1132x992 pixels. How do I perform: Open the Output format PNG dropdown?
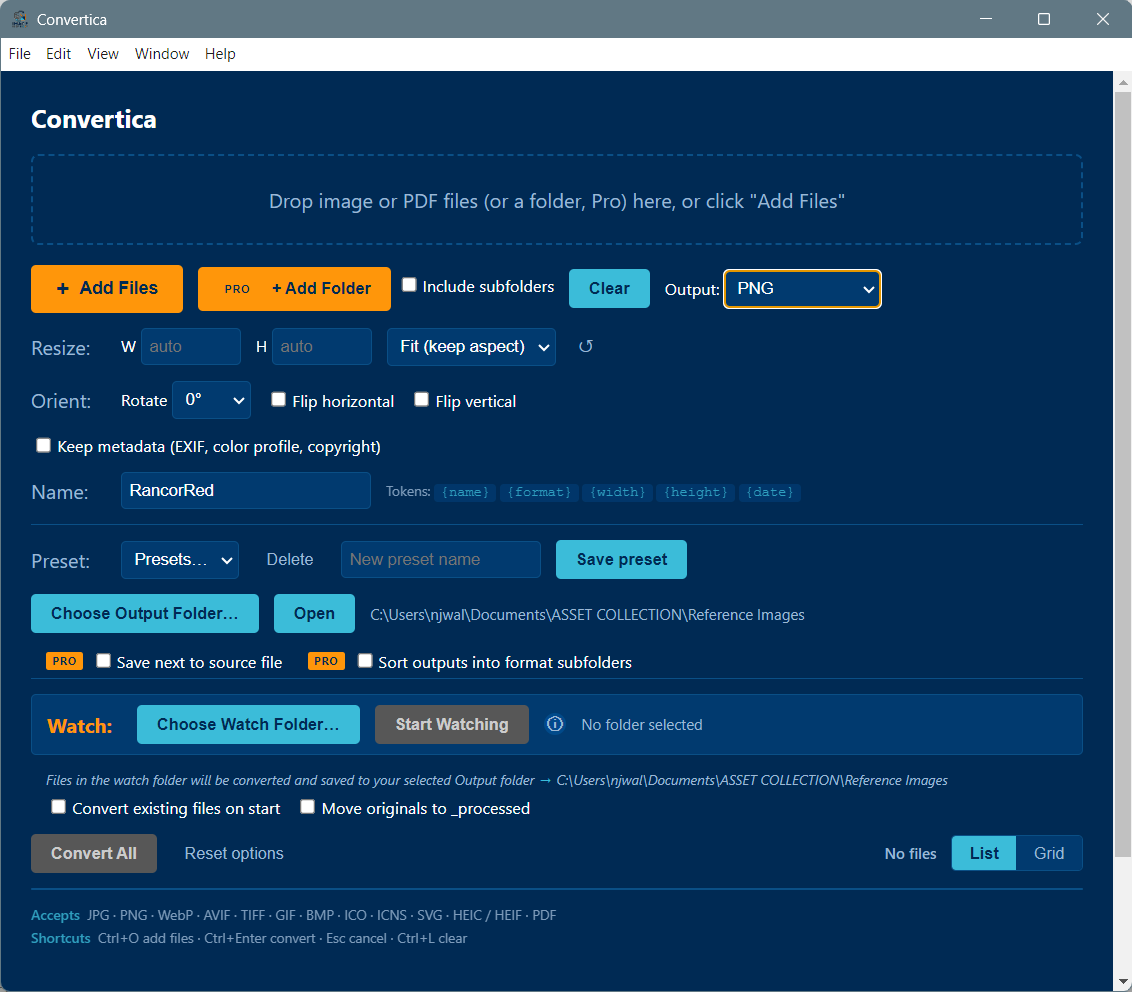802,289
